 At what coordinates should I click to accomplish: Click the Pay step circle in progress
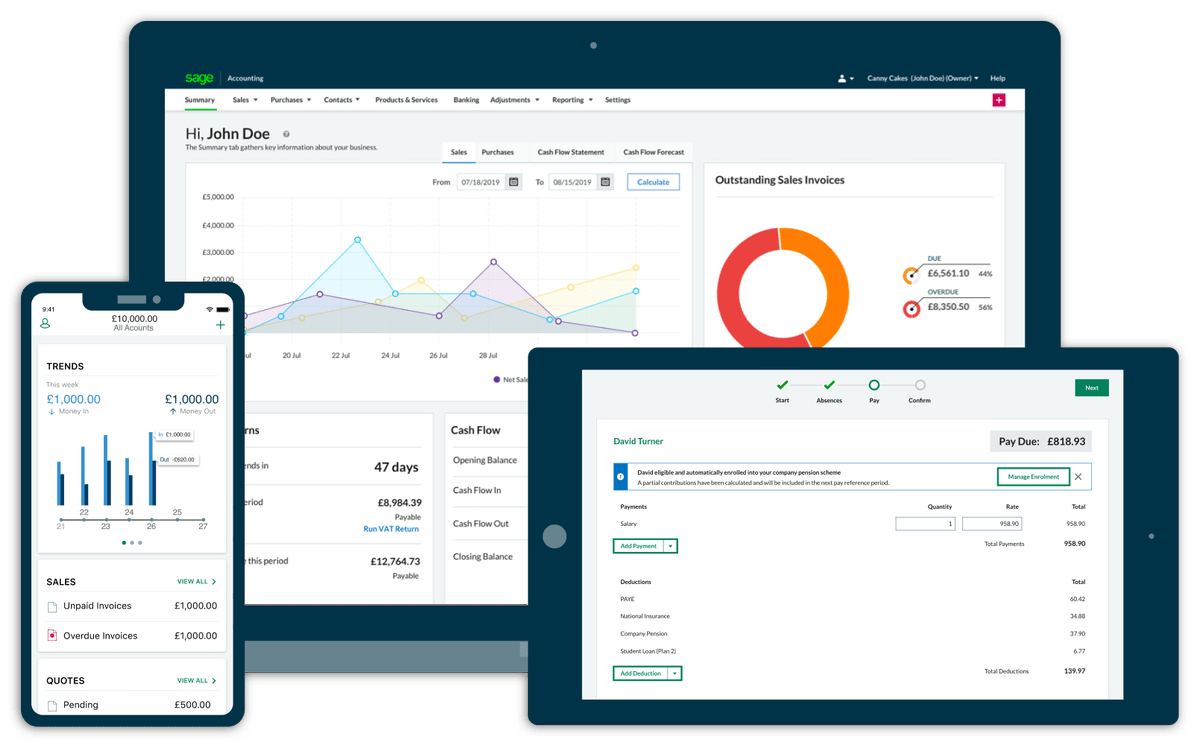(x=874, y=385)
